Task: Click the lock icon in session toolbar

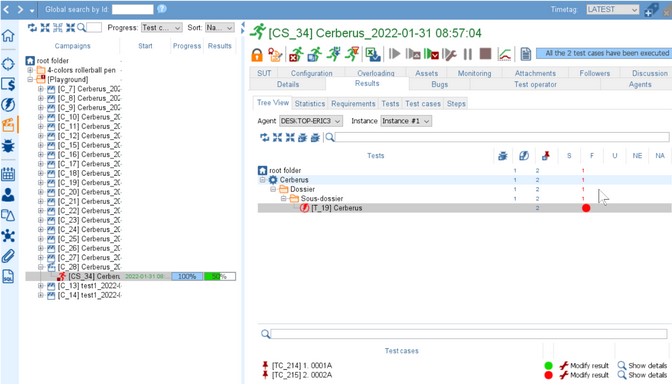Action: 257,55
